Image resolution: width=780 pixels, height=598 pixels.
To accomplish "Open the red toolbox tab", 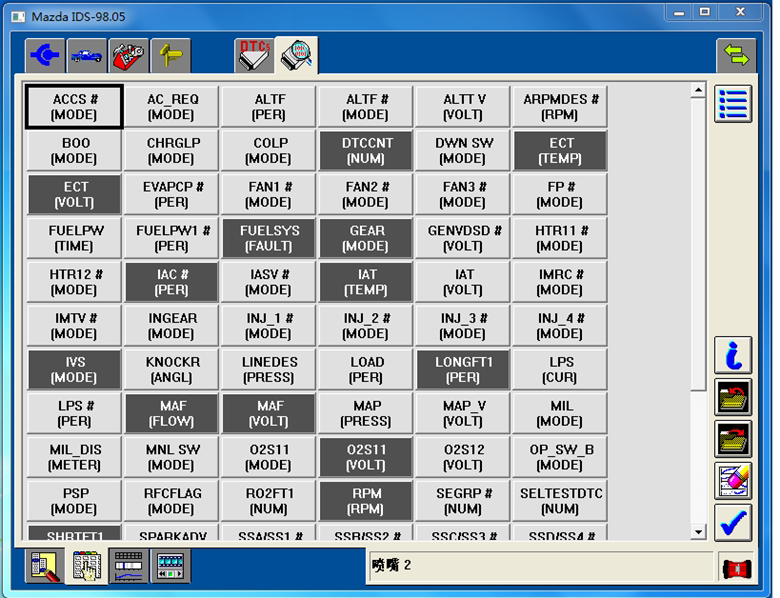I will pyautogui.click(x=129, y=55).
